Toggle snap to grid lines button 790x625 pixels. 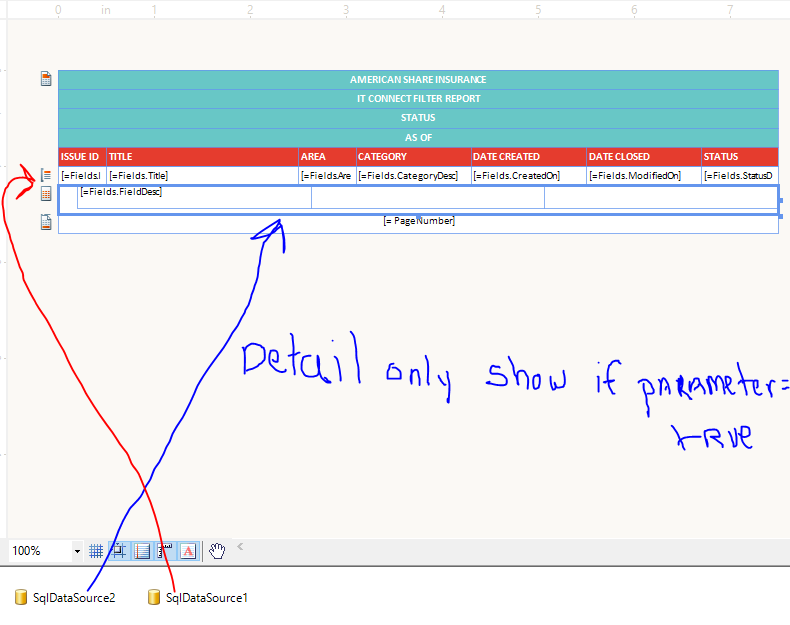[x=119, y=551]
